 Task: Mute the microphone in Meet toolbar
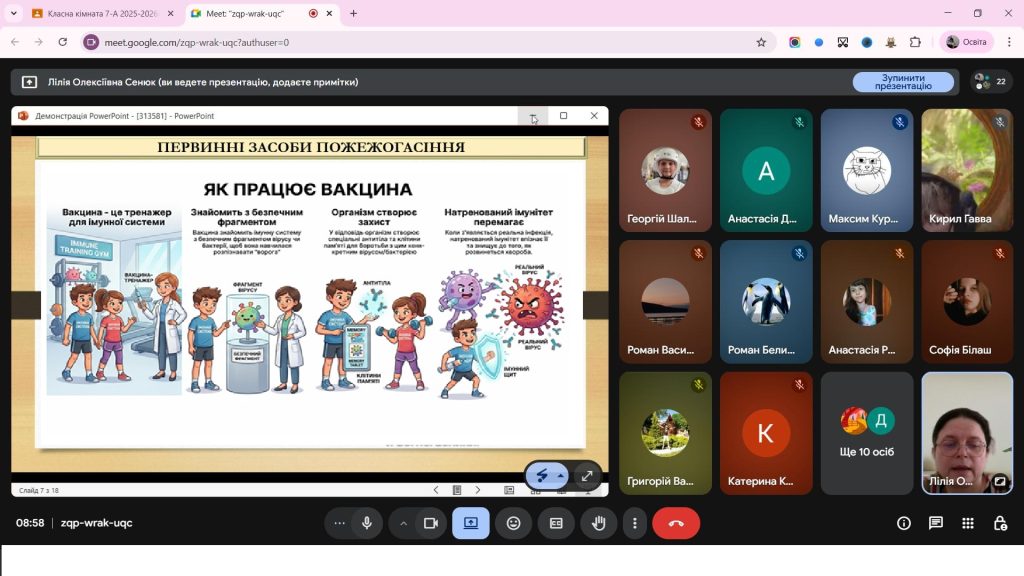pyautogui.click(x=367, y=523)
